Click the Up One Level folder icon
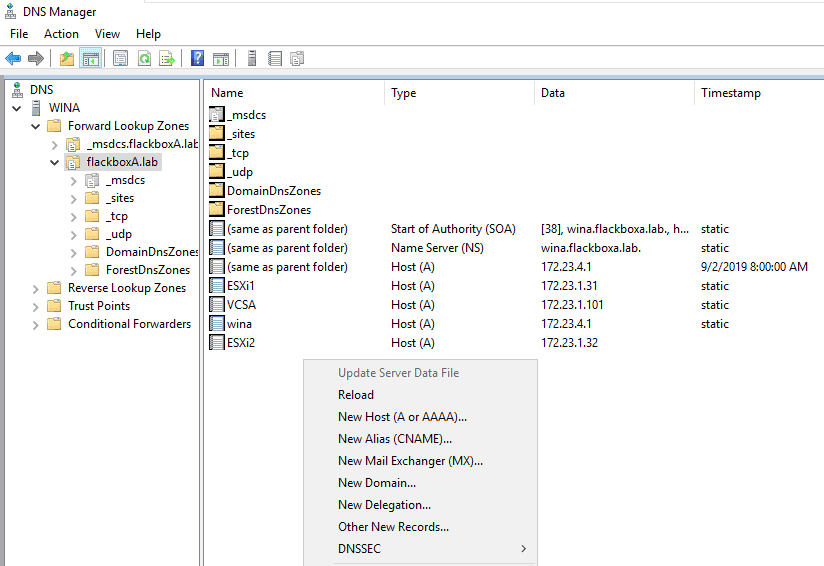The width and height of the screenshot is (824, 566). coord(67,59)
